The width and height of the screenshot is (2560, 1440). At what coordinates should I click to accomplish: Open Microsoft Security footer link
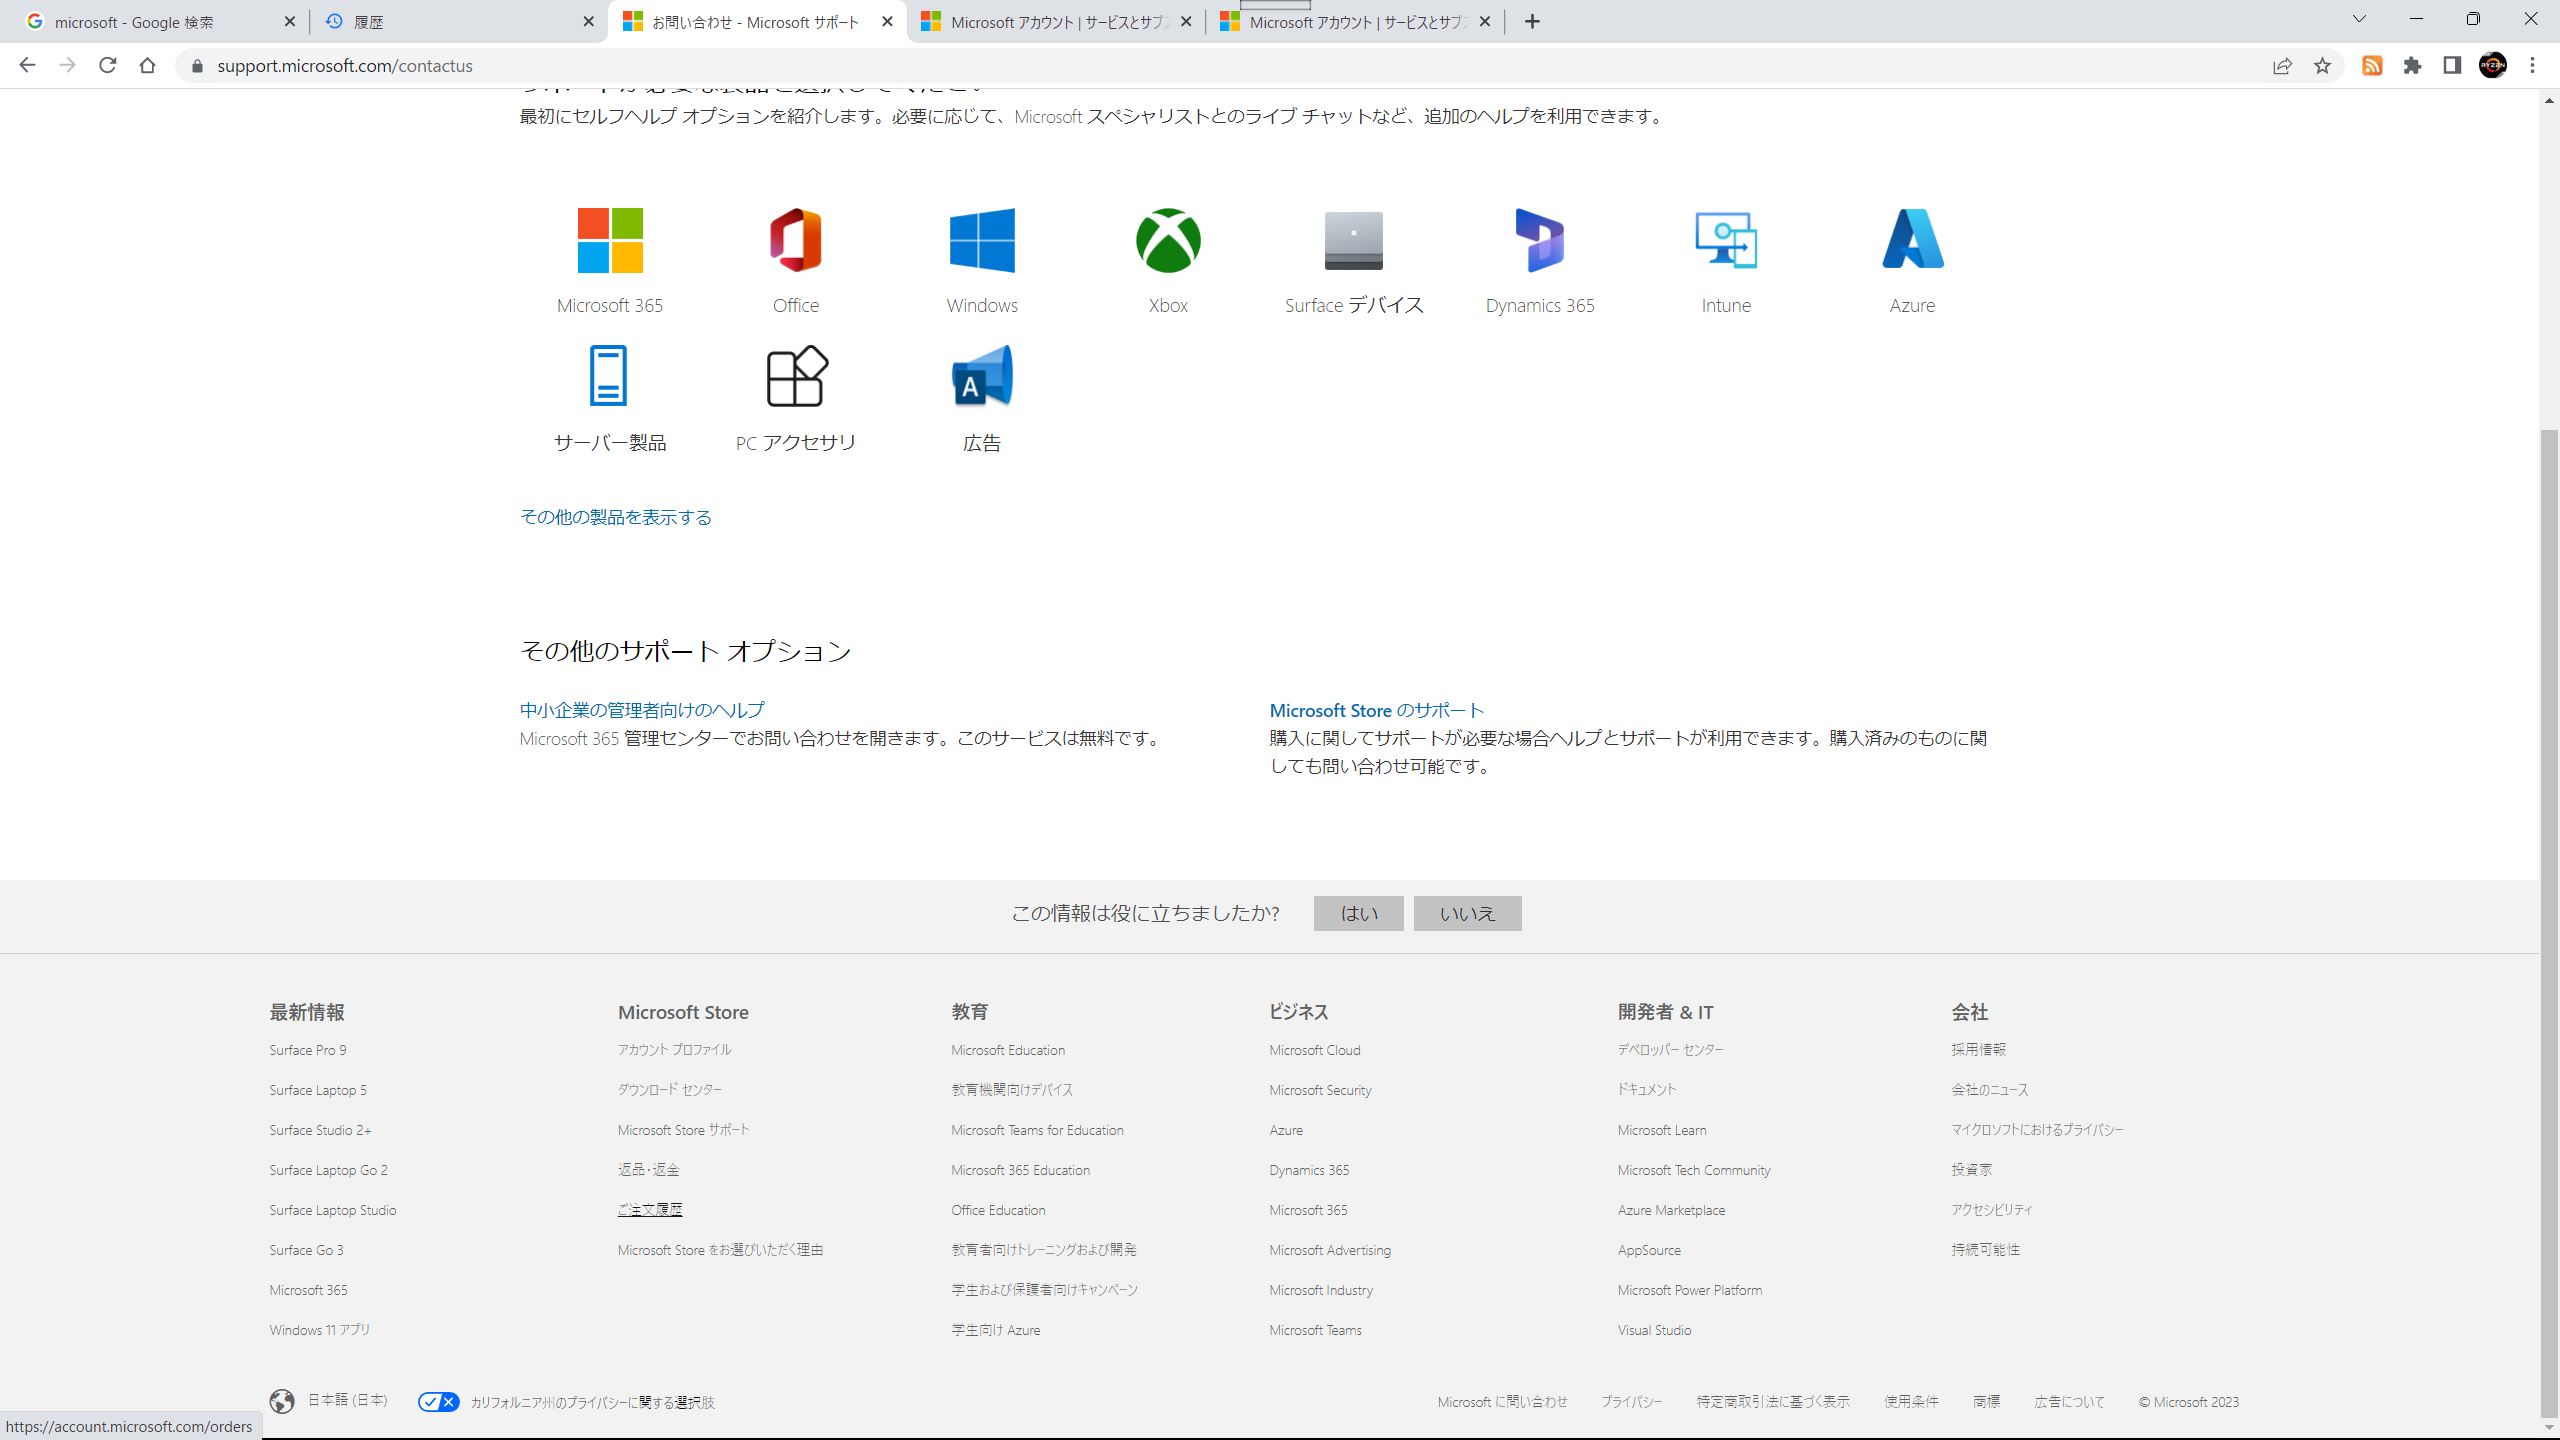tap(1320, 1090)
